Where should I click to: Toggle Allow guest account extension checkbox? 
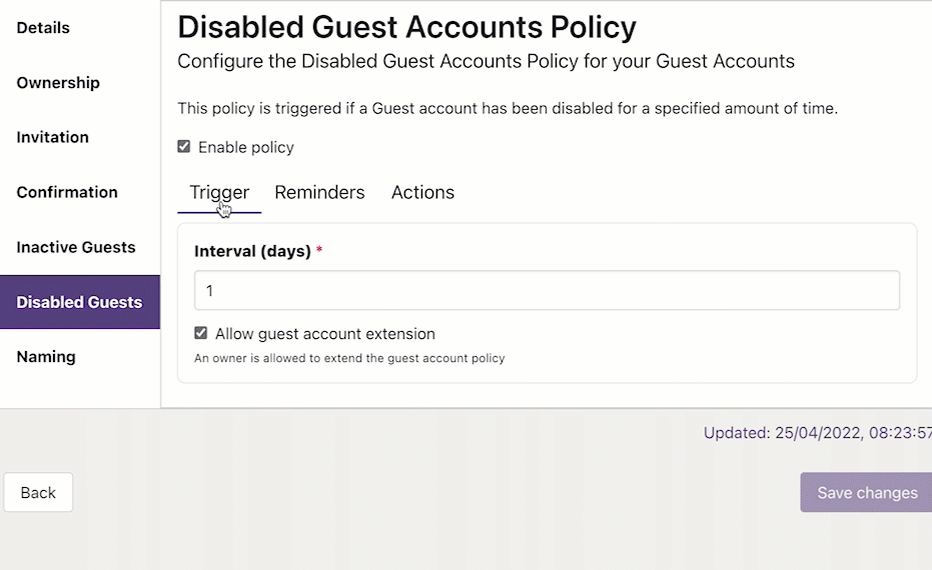[201, 333]
